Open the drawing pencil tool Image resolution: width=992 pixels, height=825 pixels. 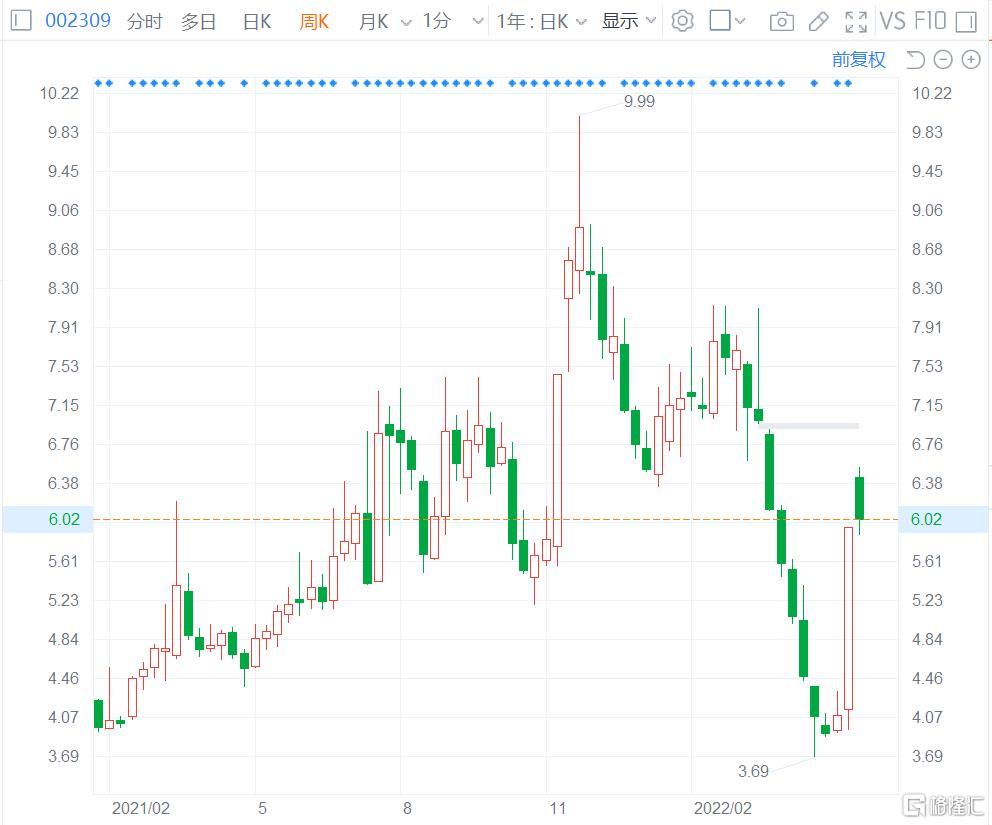pyautogui.click(x=819, y=22)
